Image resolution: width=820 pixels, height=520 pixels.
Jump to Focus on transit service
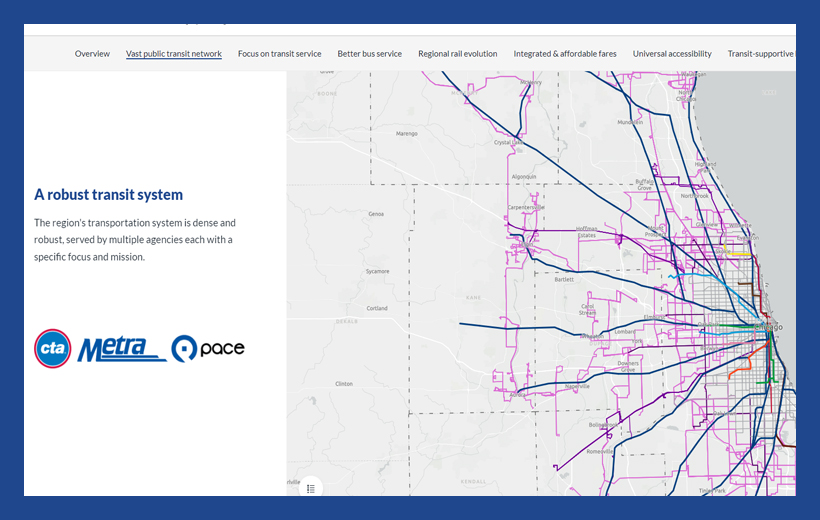279,54
